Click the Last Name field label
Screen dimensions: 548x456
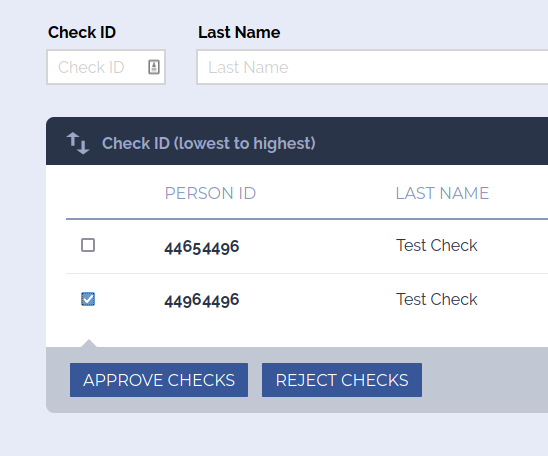click(239, 32)
